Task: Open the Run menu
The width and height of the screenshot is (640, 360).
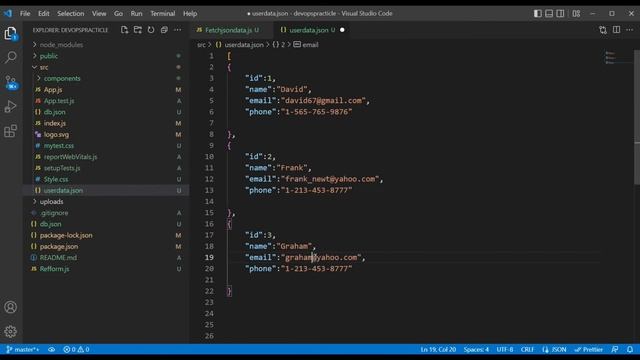Action: [136, 13]
